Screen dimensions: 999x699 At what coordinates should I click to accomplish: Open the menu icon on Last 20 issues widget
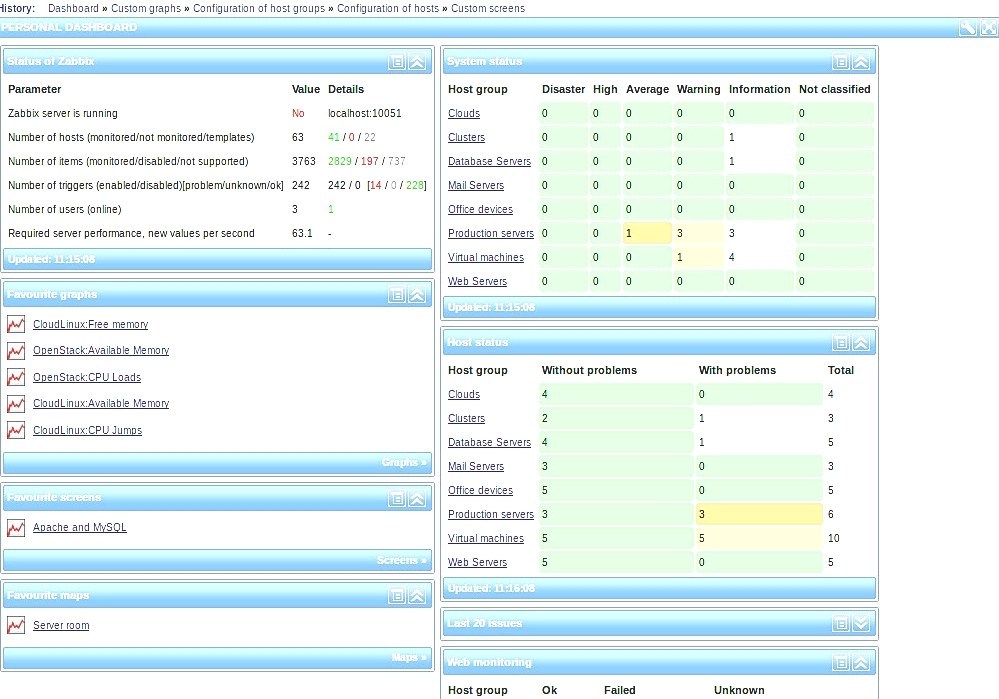[x=841, y=622]
